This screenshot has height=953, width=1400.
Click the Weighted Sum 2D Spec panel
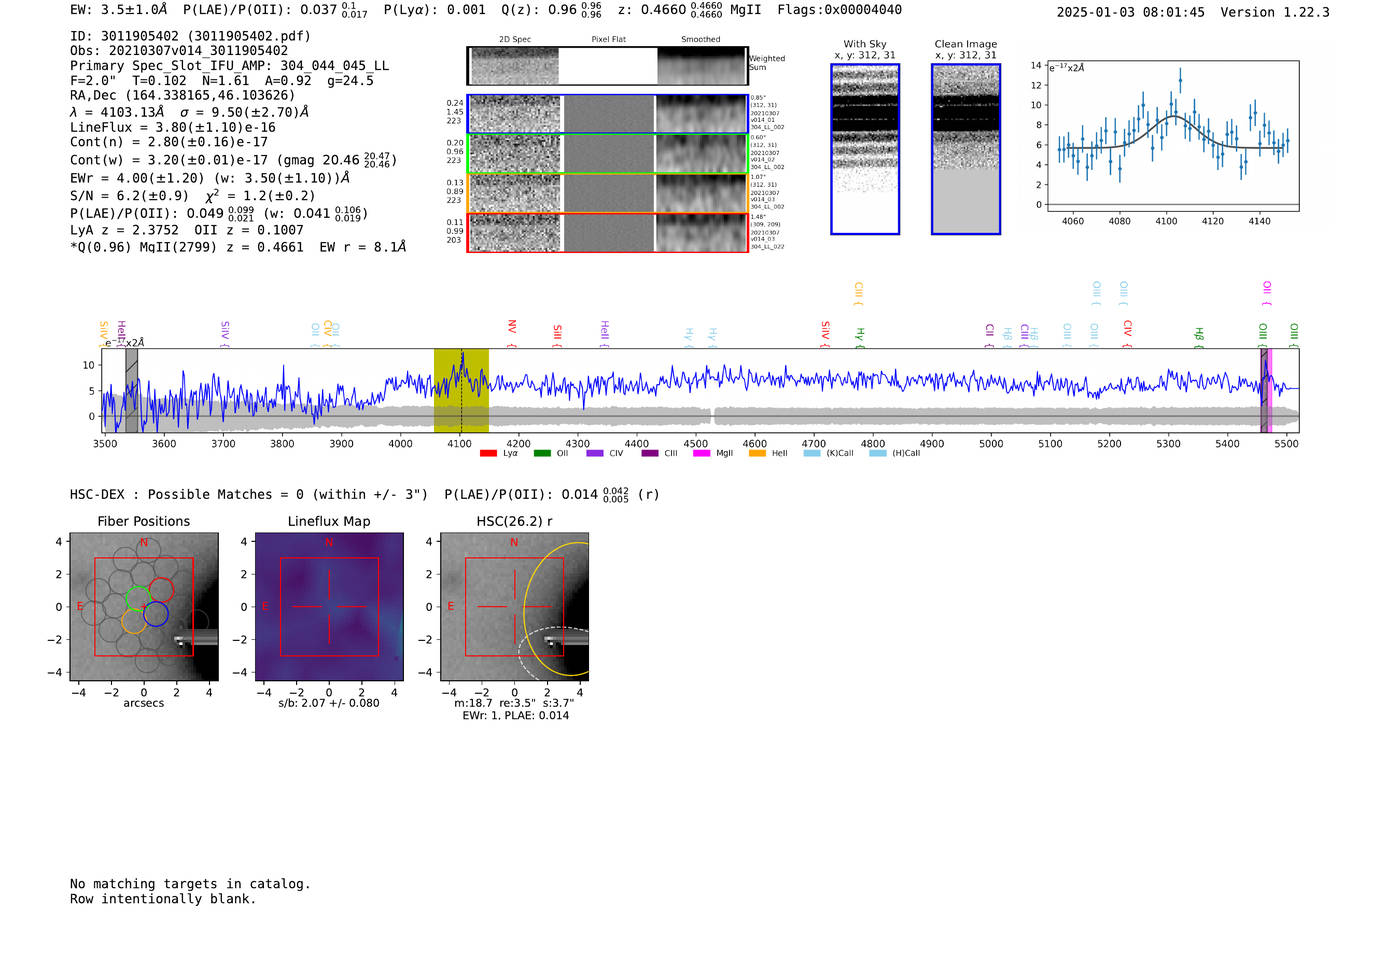coord(515,66)
